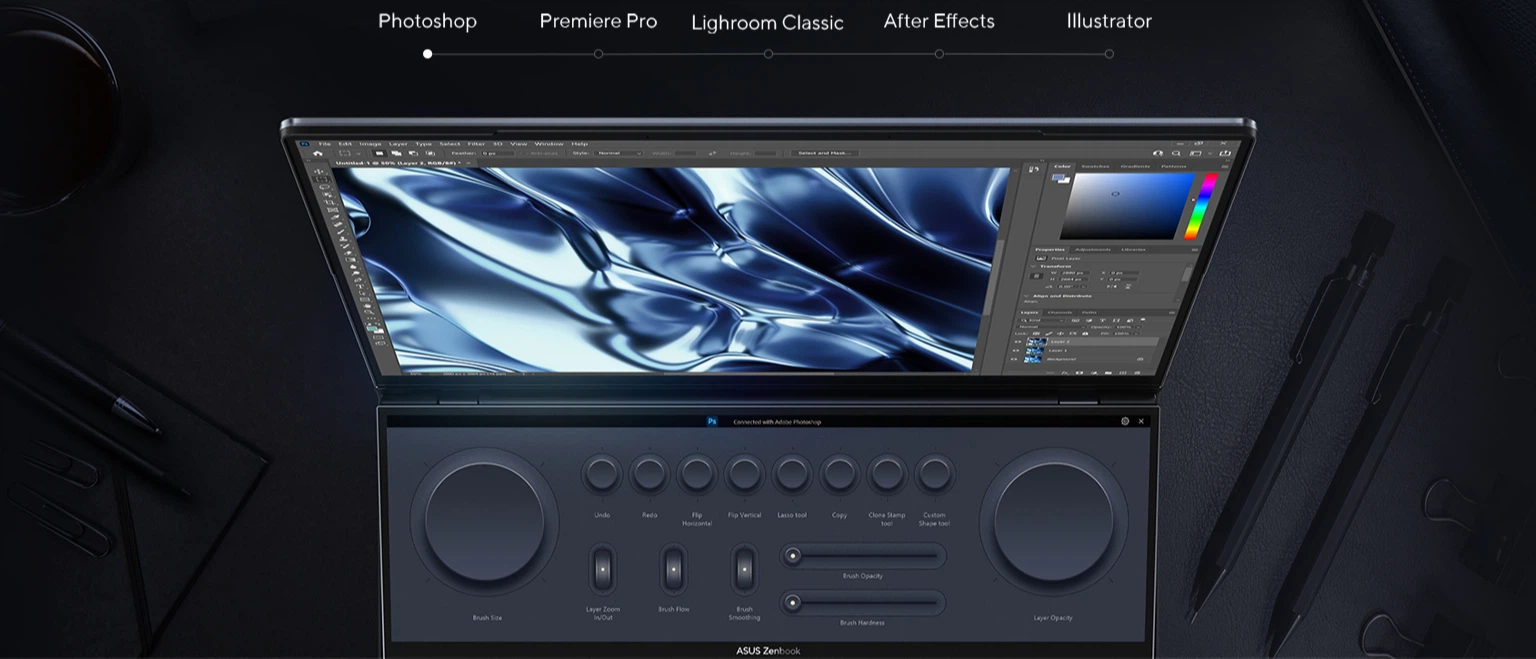Tap the Flip Vertical button
1536x659 pixels.
744,474
